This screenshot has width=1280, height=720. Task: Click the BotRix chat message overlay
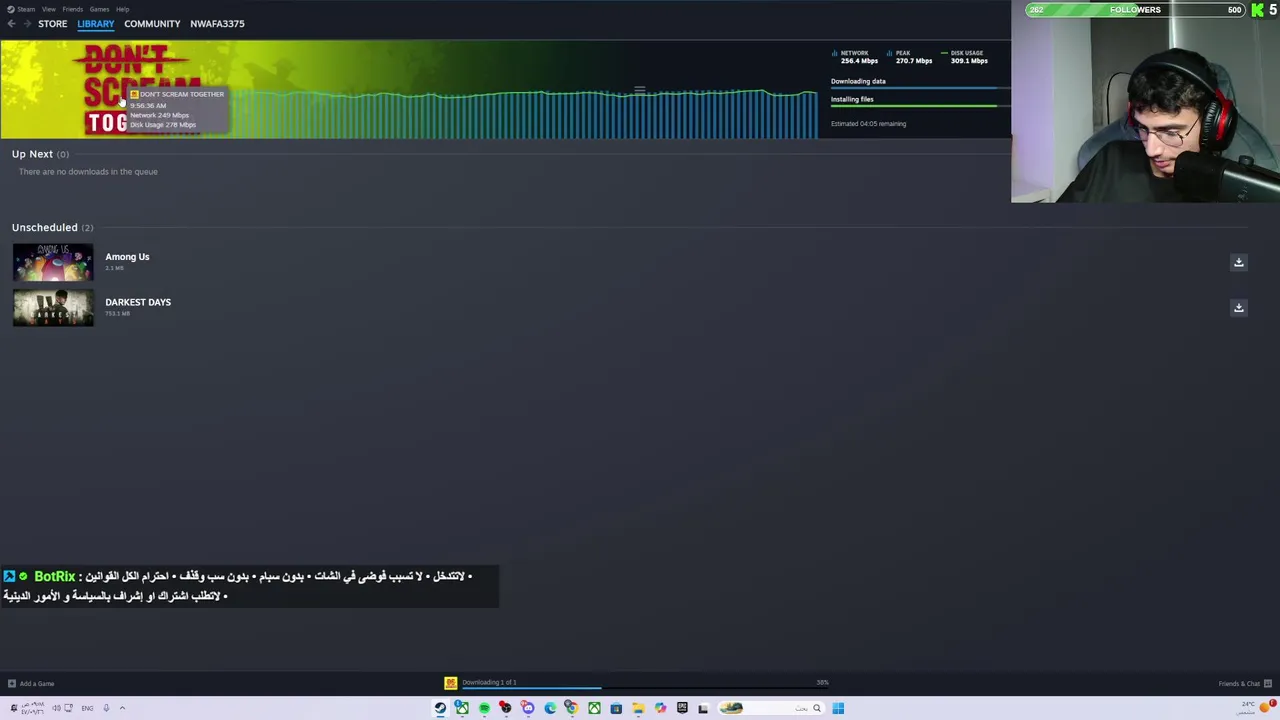[250, 586]
